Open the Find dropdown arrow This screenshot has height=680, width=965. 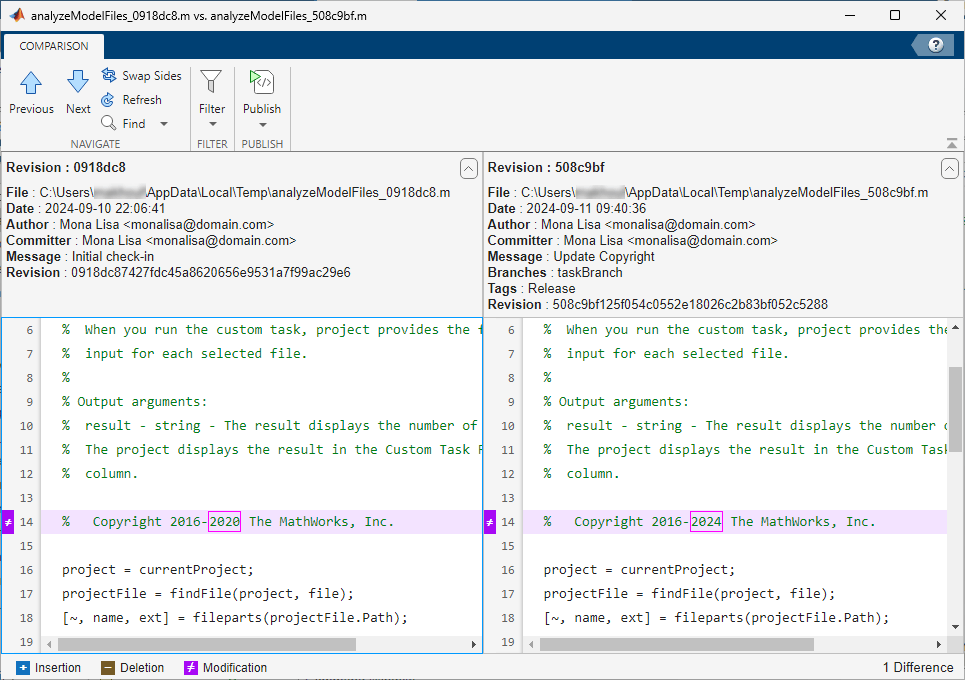coord(164,124)
